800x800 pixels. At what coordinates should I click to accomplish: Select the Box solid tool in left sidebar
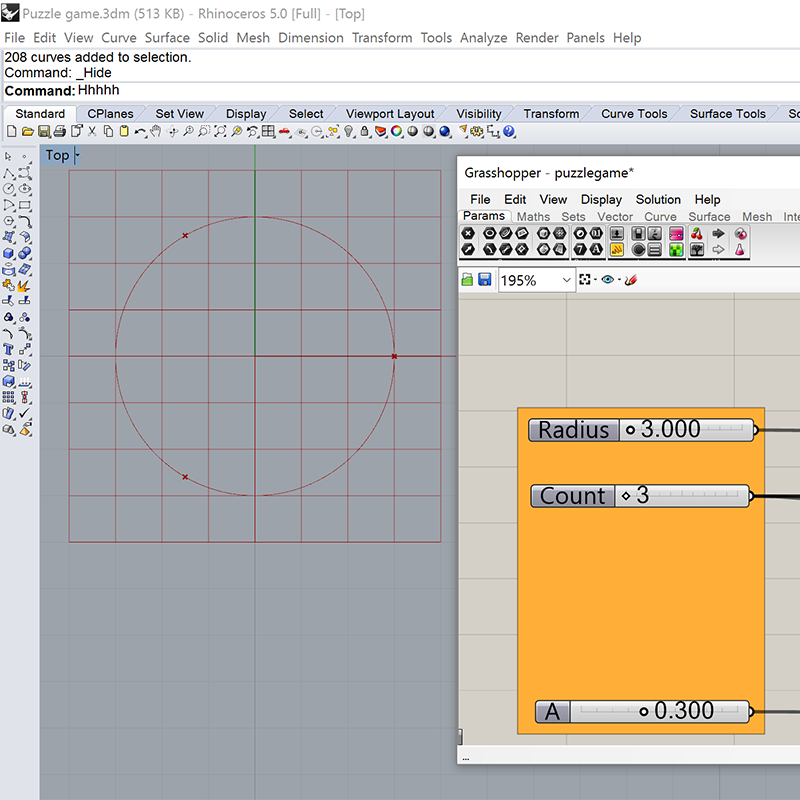click(9, 254)
